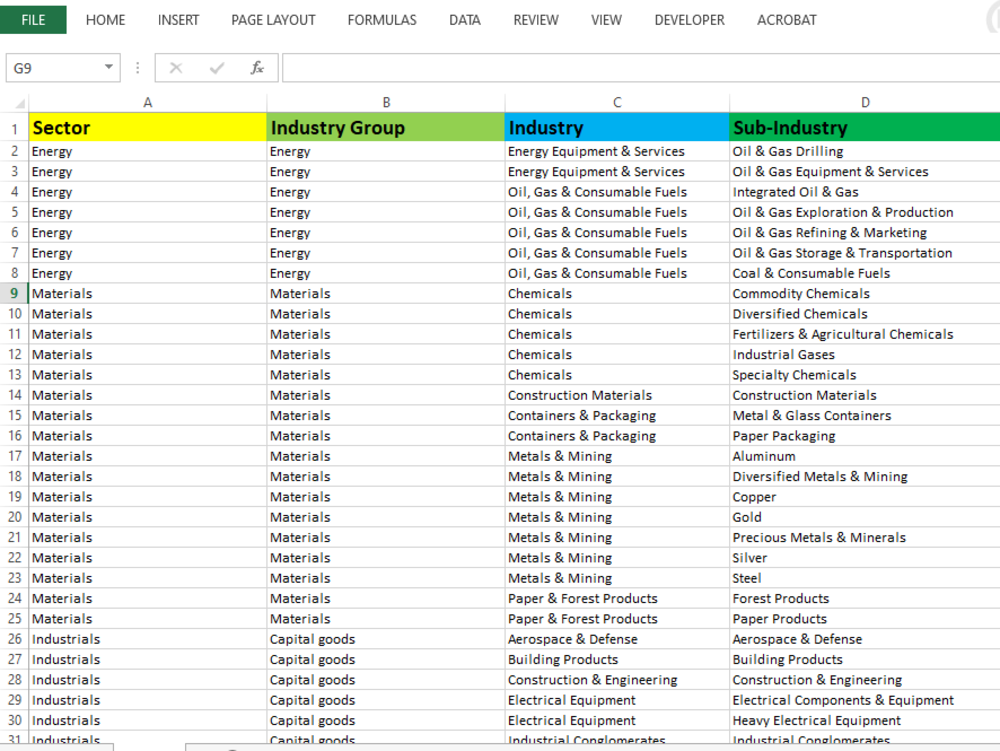
Task: Select the Silver cell
Action: click(x=865, y=558)
